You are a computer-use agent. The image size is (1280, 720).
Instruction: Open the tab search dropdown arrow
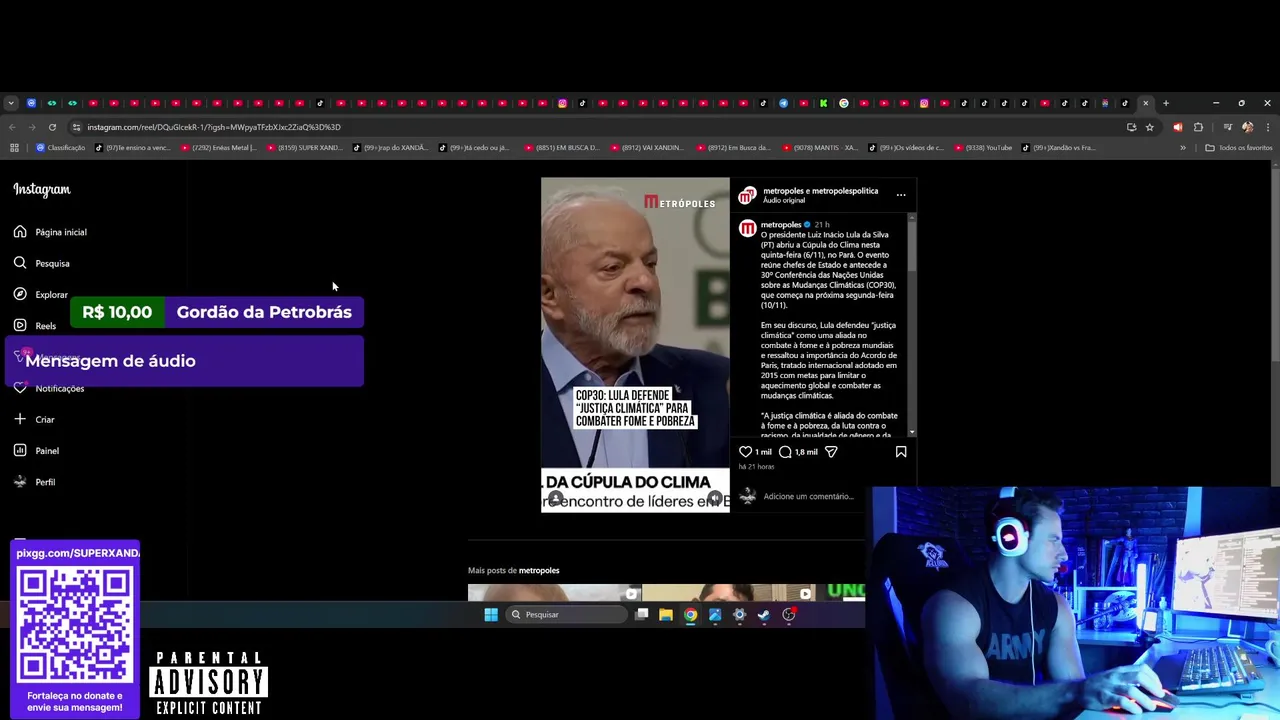[11, 103]
